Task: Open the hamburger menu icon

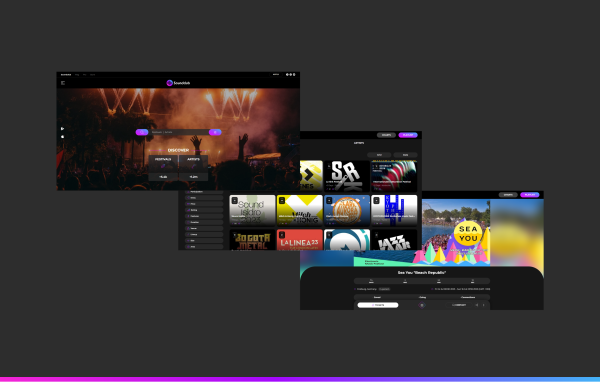Action: pyautogui.click(x=63, y=83)
